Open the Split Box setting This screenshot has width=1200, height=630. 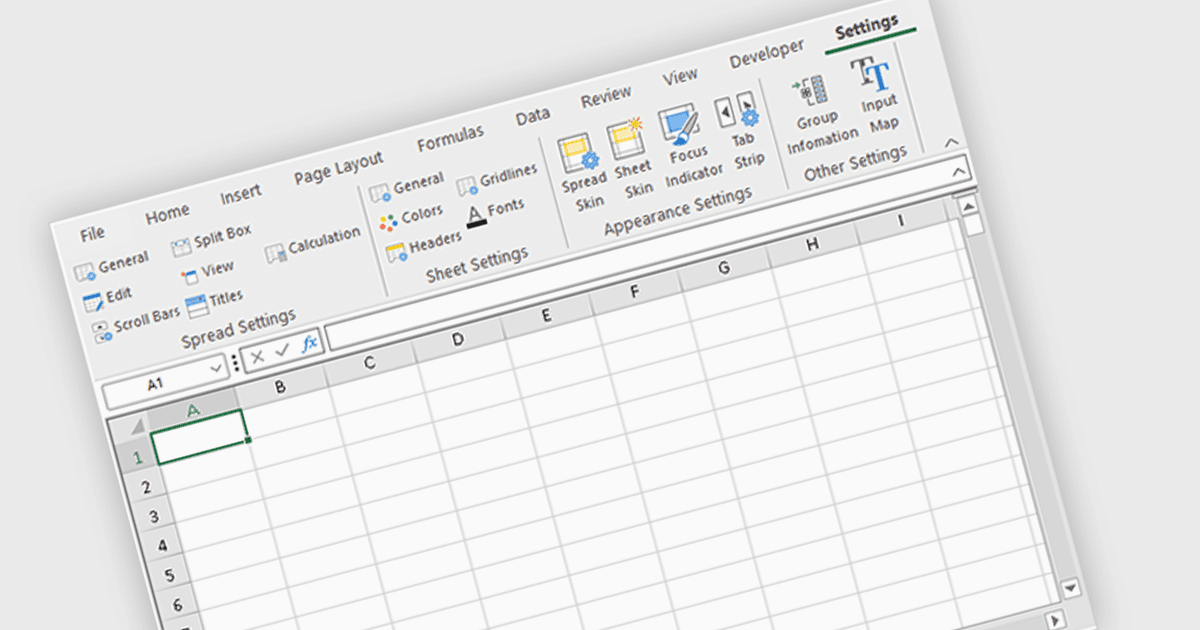[211, 238]
